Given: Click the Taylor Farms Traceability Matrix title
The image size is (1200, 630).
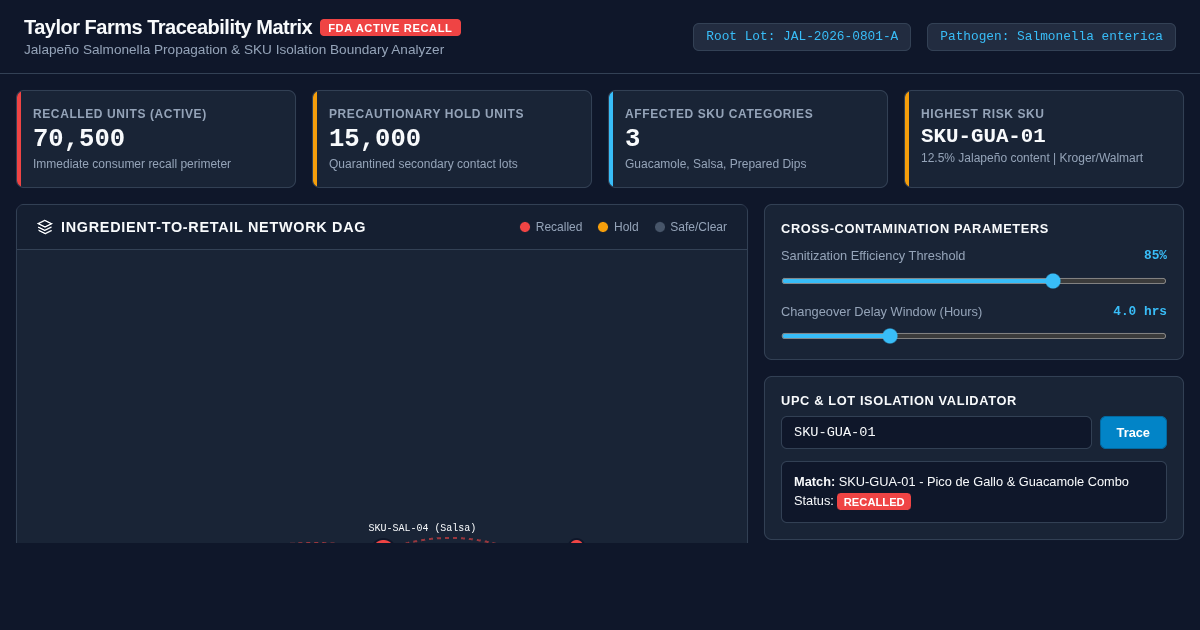Looking at the screenshot, I should point(168,27).
